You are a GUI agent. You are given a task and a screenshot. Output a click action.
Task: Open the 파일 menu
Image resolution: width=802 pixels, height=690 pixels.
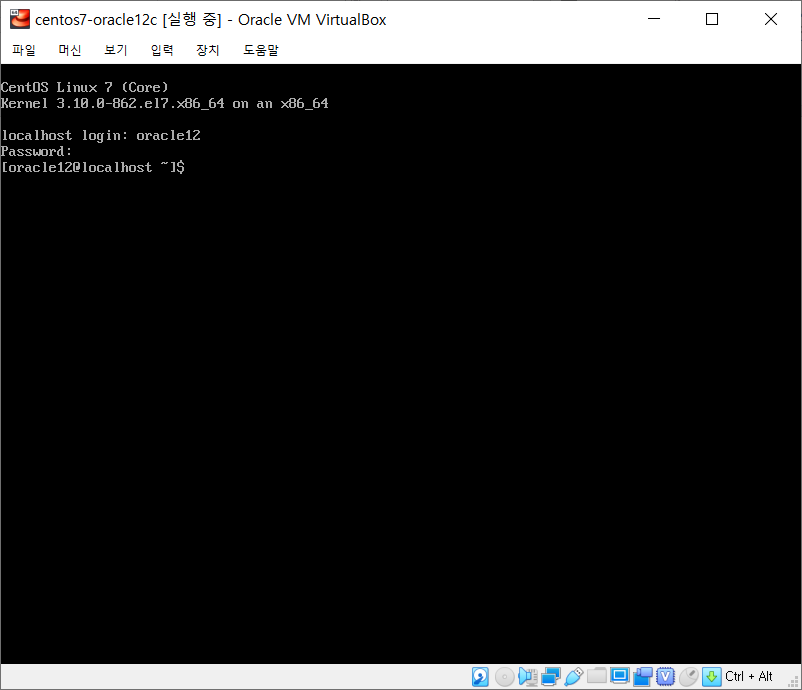(24, 50)
